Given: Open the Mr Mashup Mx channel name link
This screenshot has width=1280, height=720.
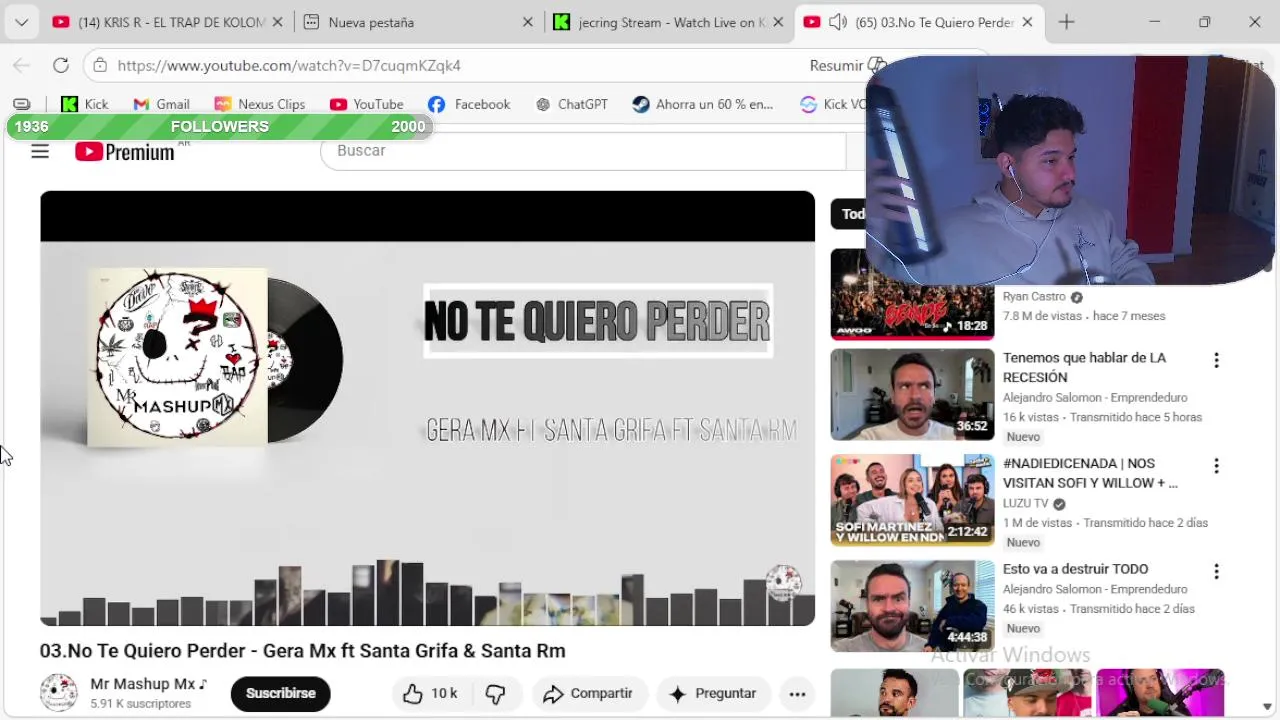Looking at the screenshot, I should point(148,684).
